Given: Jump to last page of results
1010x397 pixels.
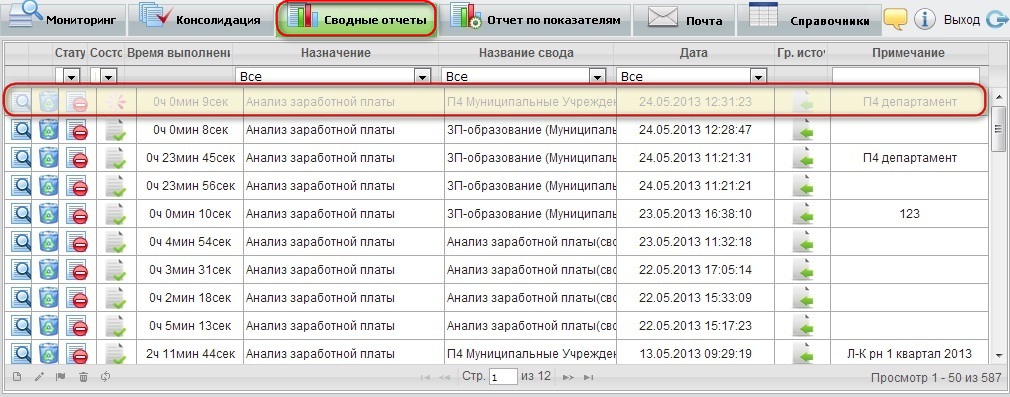Looking at the screenshot, I should point(588,377).
